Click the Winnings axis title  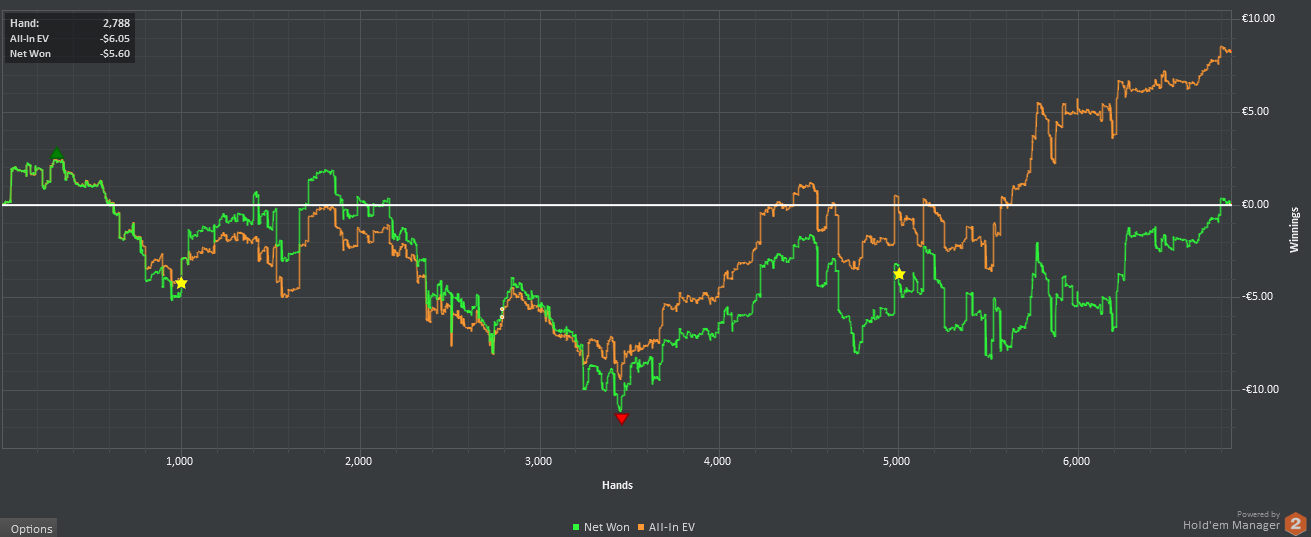[1295, 230]
